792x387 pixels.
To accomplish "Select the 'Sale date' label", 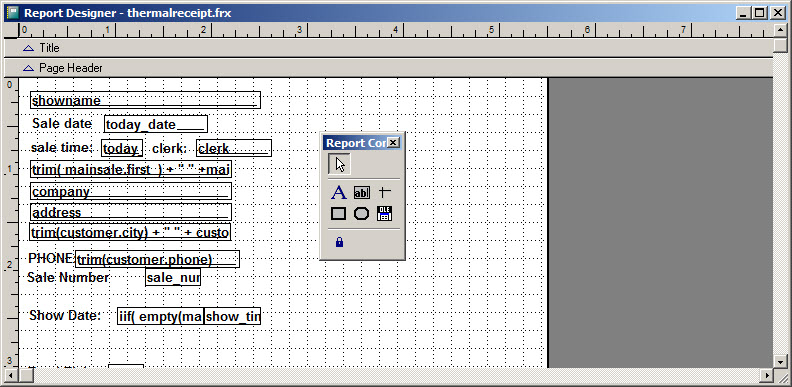I will pyautogui.click(x=62, y=123).
